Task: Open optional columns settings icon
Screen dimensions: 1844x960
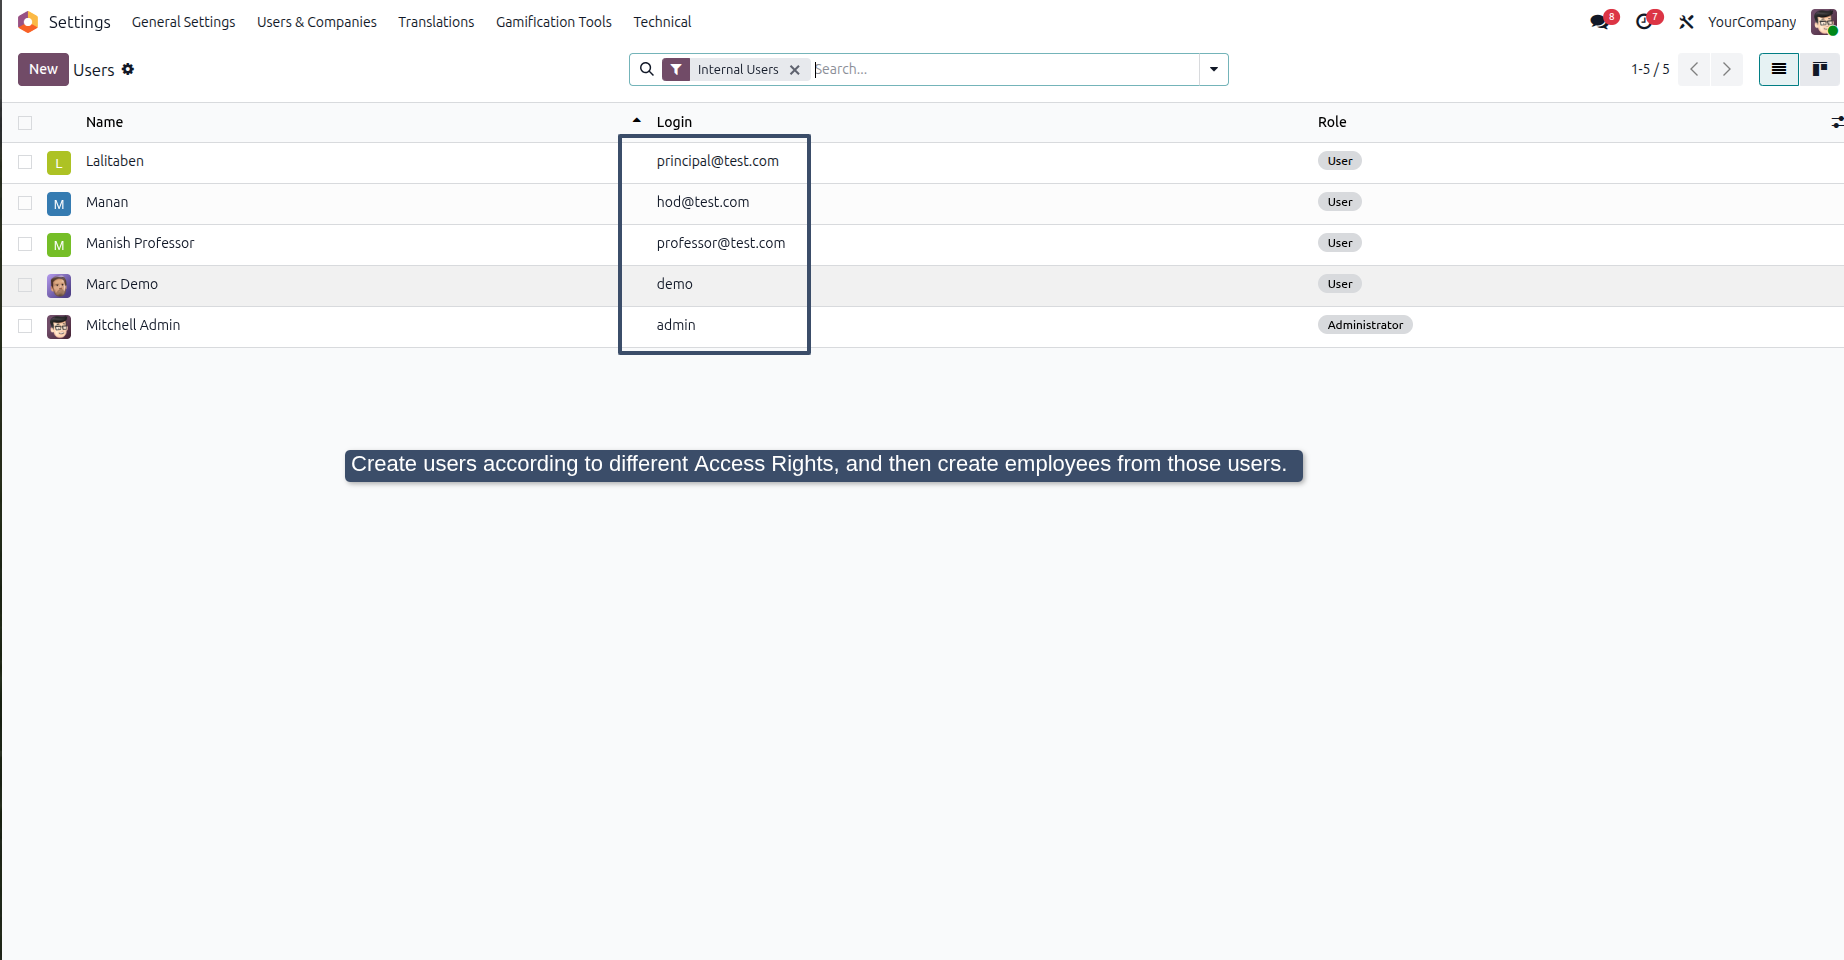Action: point(1836,122)
